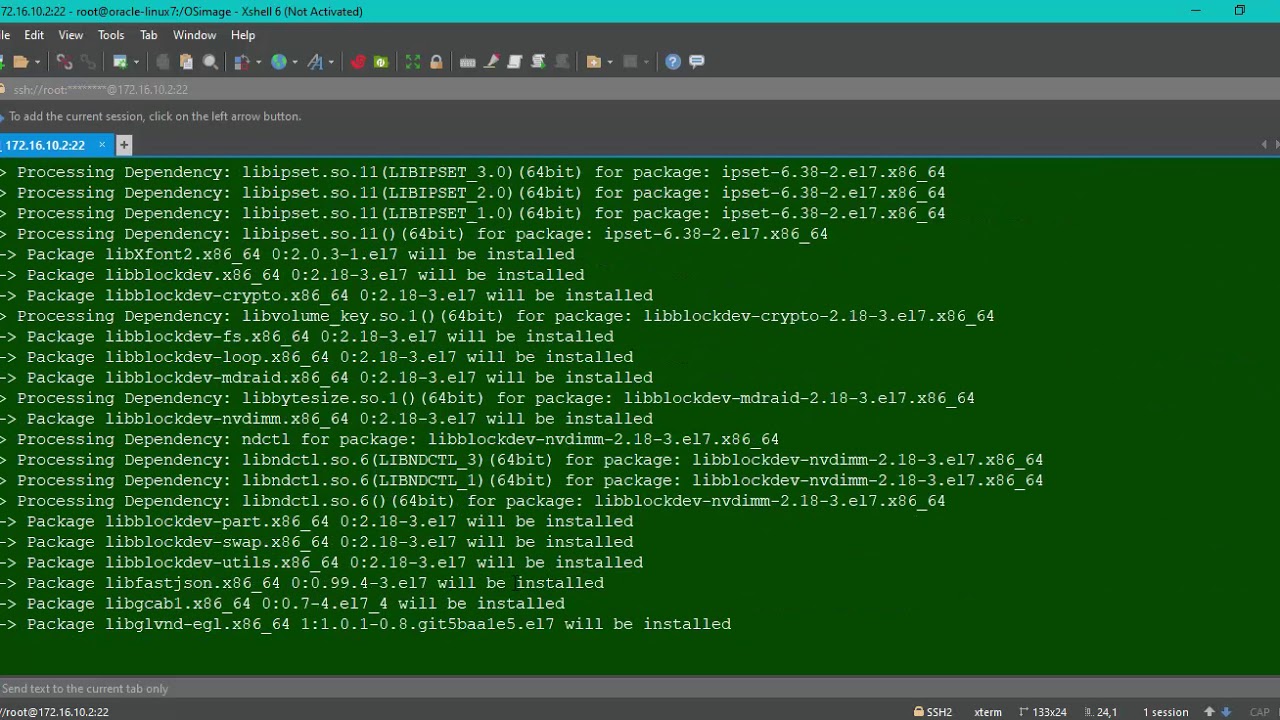Click the 133x24 terminal size status
The width and height of the screenshot is (1280, 720).
[1043, 712]
